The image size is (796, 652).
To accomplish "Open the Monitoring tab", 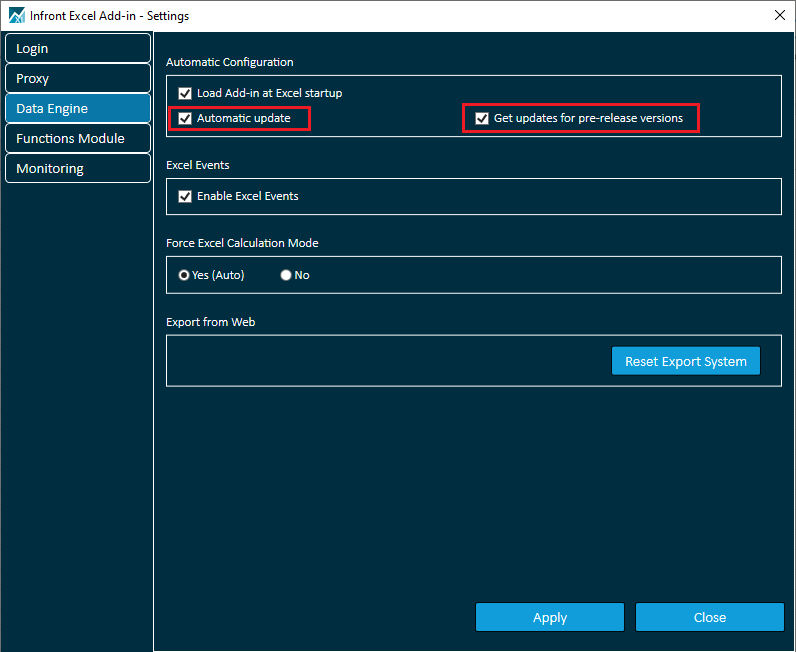I will coord(77,168).
